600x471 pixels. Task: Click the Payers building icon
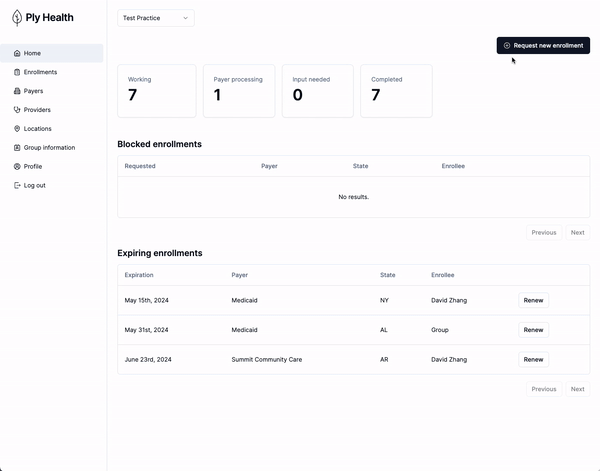[17, 91]
